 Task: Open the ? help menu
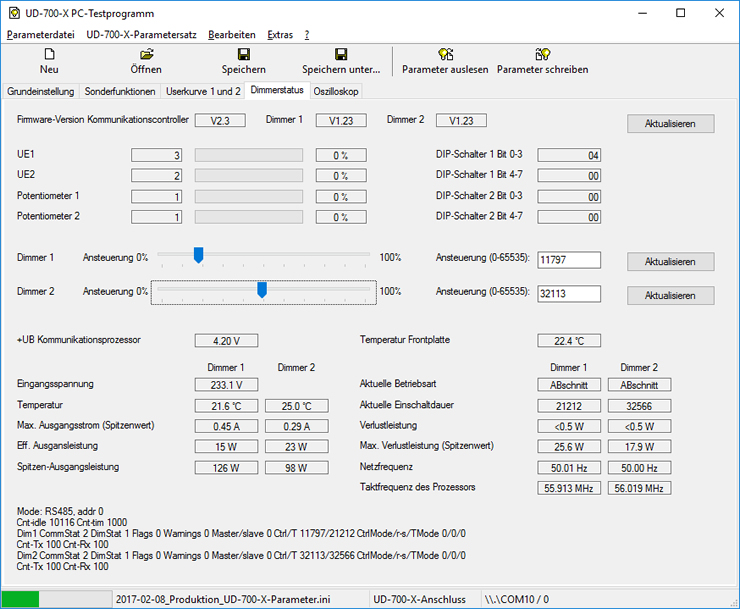[307, 34]
